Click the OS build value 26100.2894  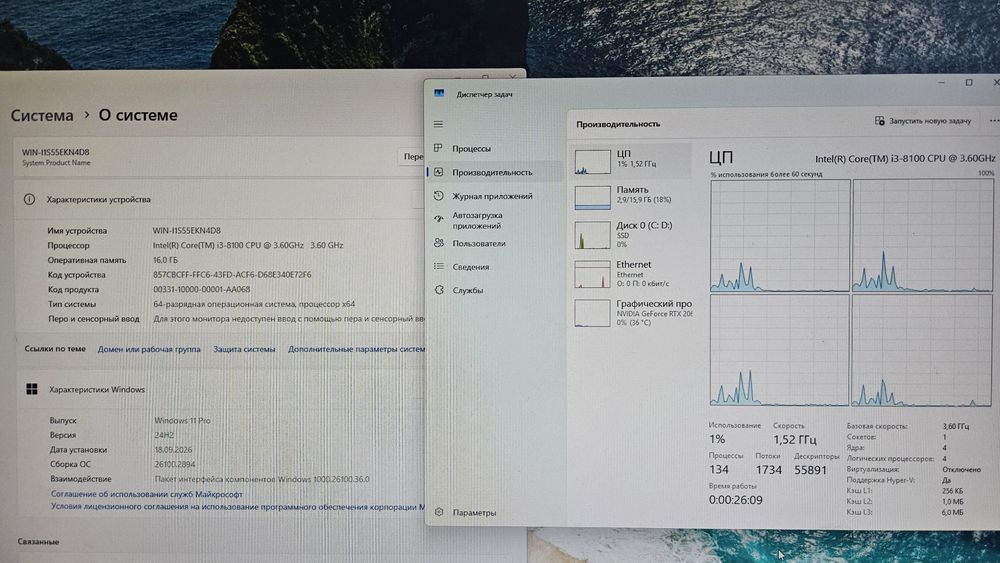[x=175, y=465]
